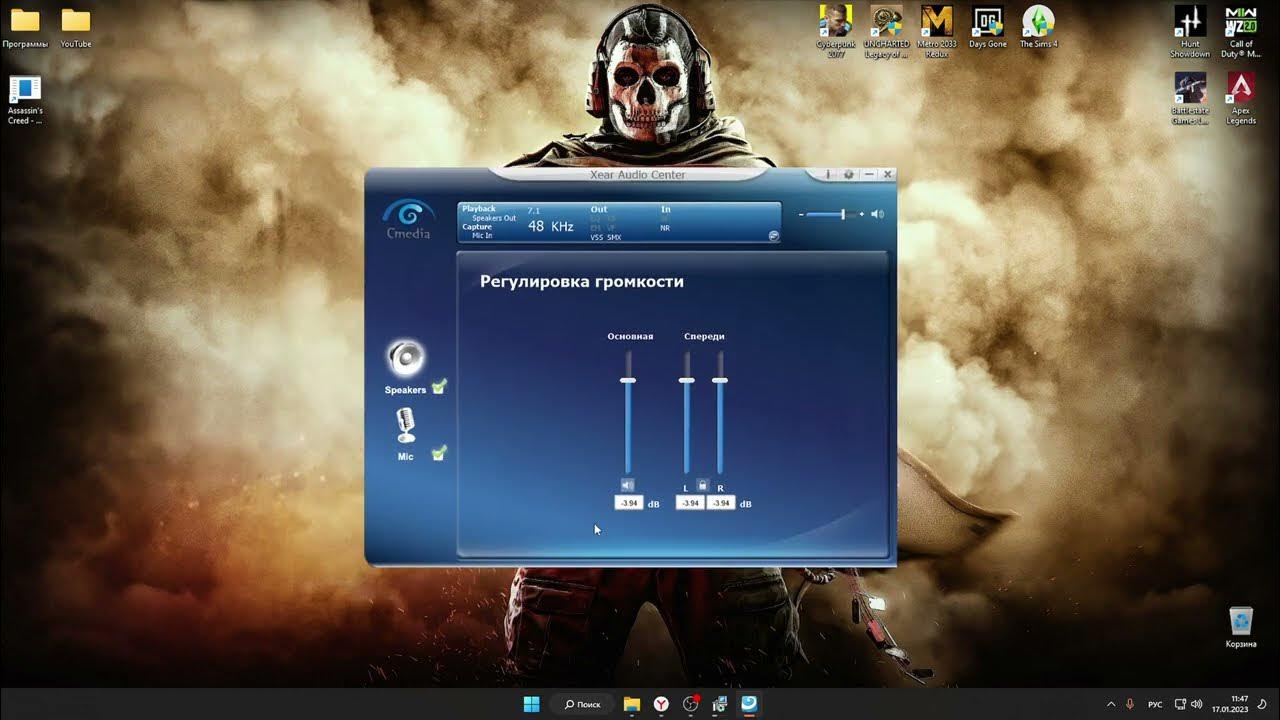The height and width of the screenshot is (720, 1280).
Task: Select Call of Duty desktop shortcut
Action: [x=1241, y=32]
